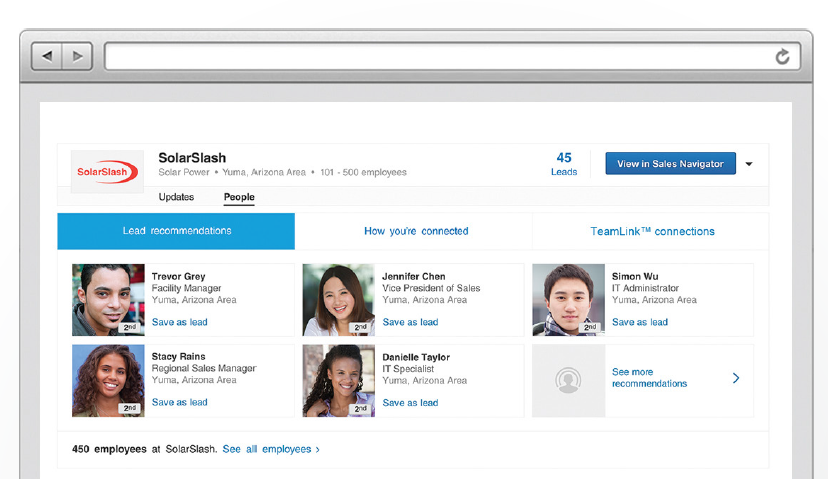
Task: Save Trevor Grey as lead
Action: [x=180, y=322]
